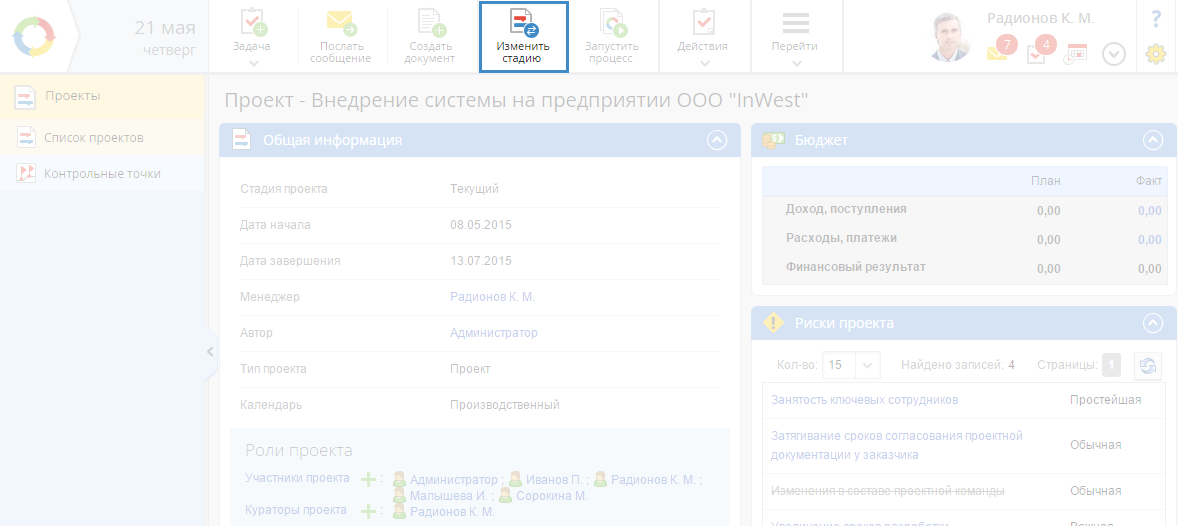Add participant with plus next to Участники проекта

pos(369,480)
